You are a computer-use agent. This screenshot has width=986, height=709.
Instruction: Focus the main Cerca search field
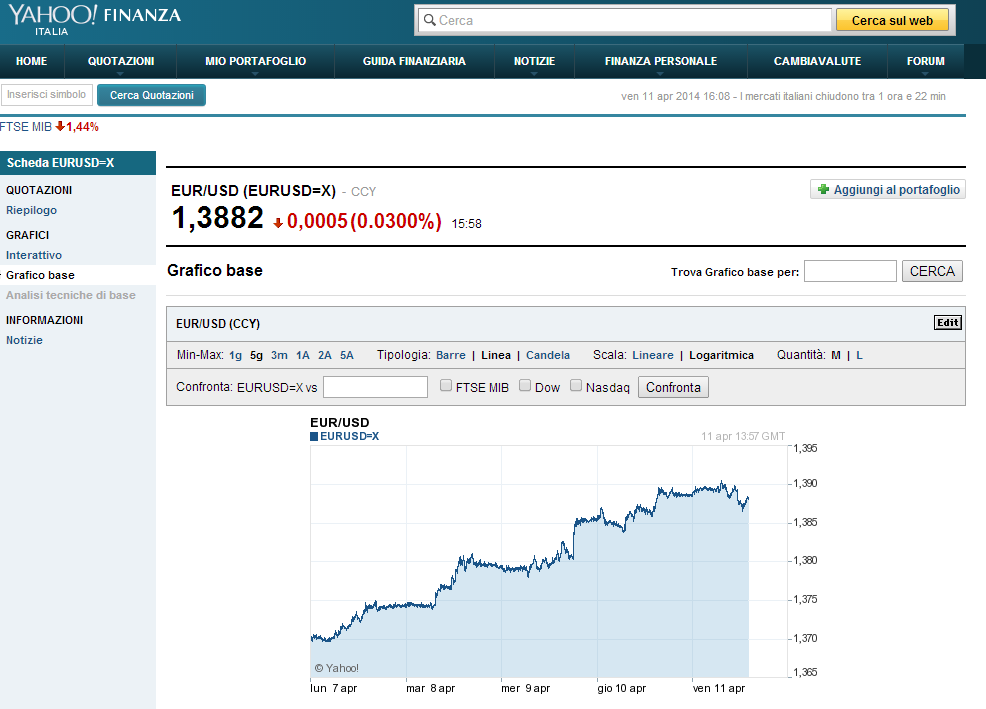click(x=625, y=20)
